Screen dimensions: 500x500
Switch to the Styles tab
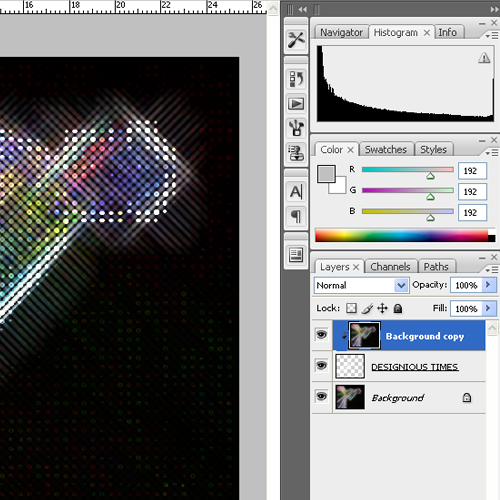pos(433,150)
